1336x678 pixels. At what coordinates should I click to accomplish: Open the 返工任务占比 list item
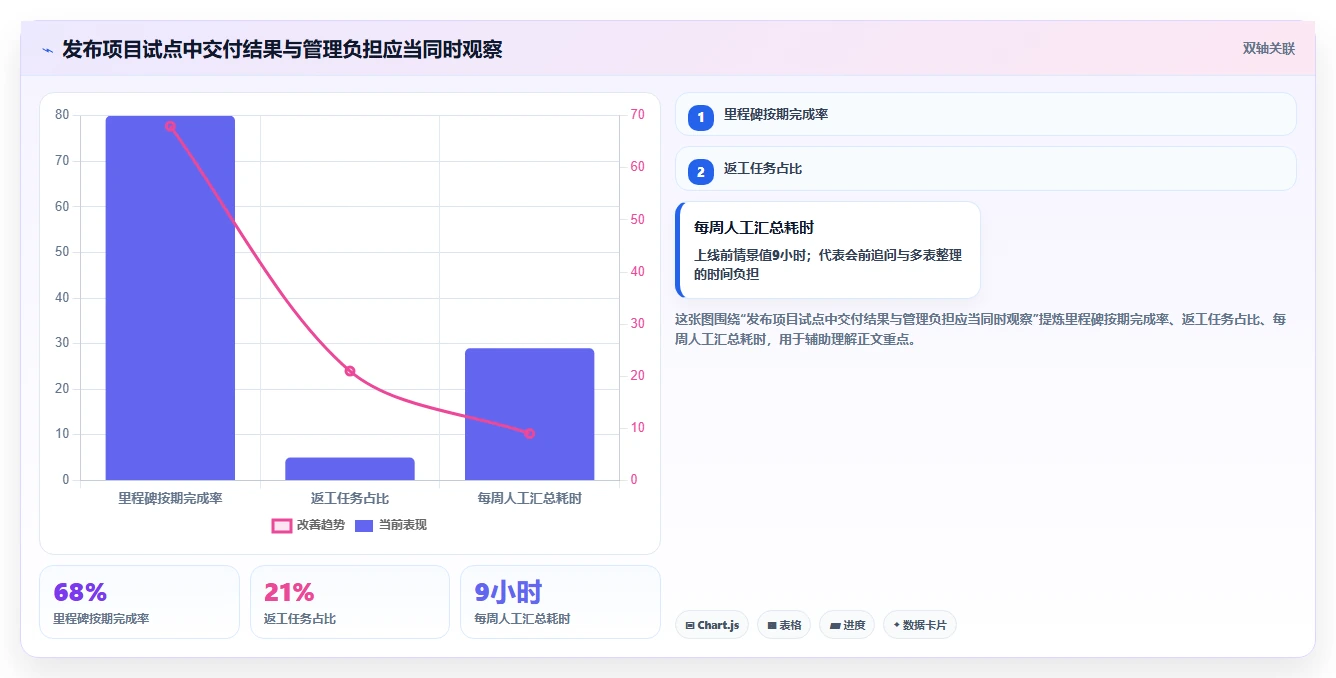tap(986, 168)
